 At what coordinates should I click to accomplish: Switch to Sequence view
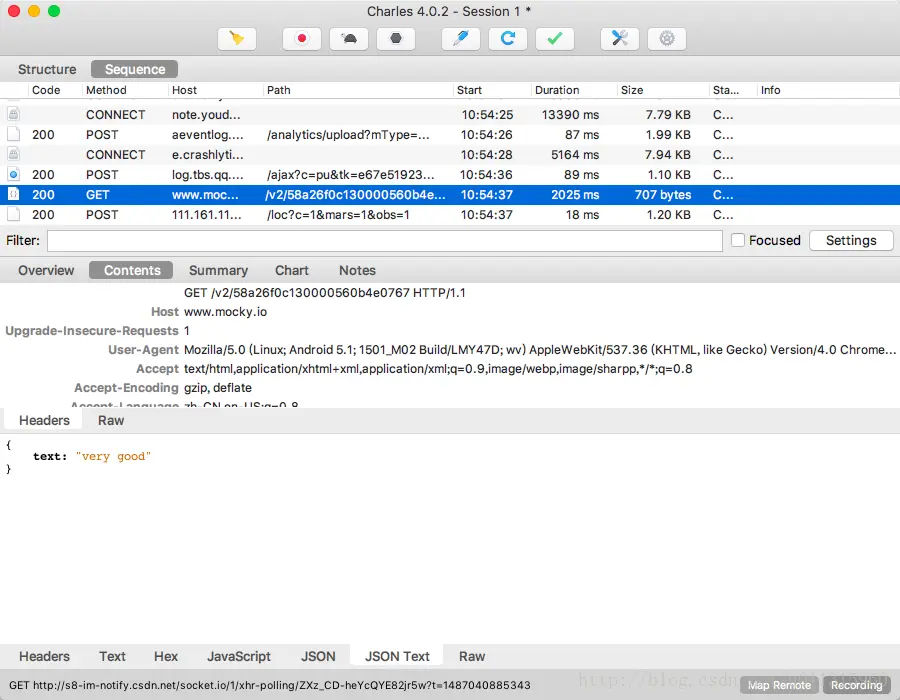pos(135,69)
